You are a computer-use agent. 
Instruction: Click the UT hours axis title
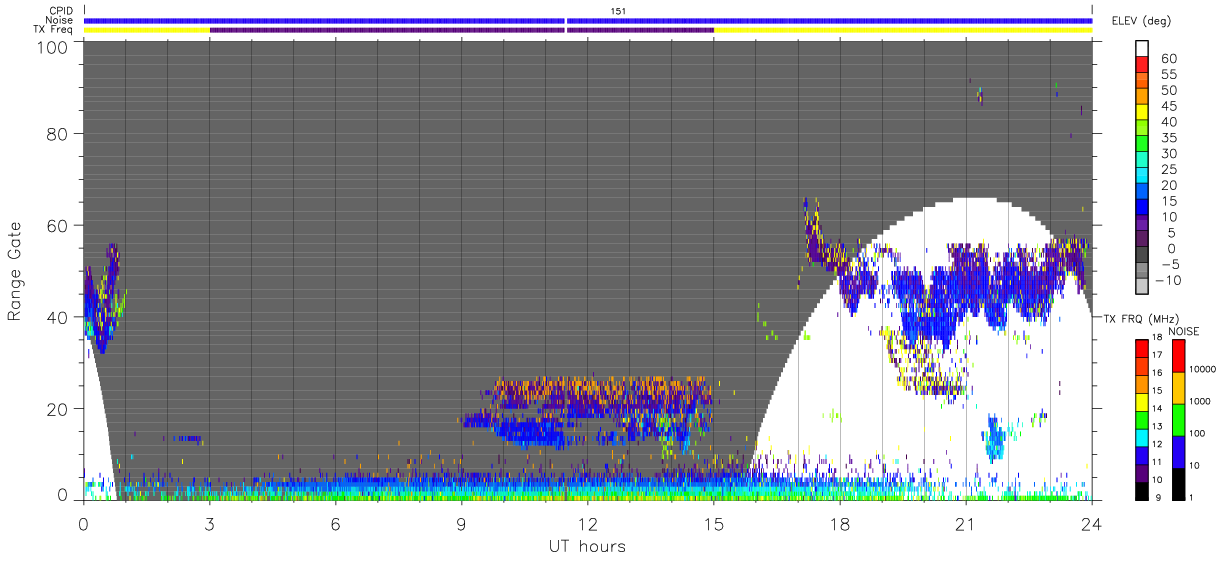point(587,546)
